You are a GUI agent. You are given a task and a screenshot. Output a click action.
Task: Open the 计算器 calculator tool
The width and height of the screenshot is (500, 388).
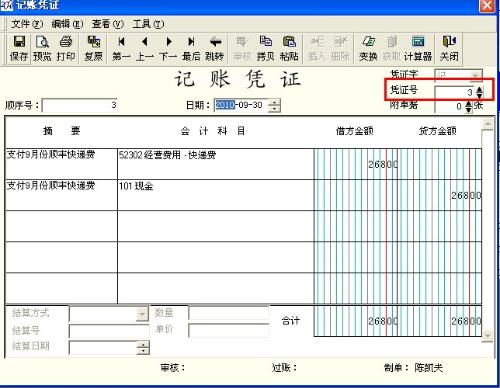[418, 49]
